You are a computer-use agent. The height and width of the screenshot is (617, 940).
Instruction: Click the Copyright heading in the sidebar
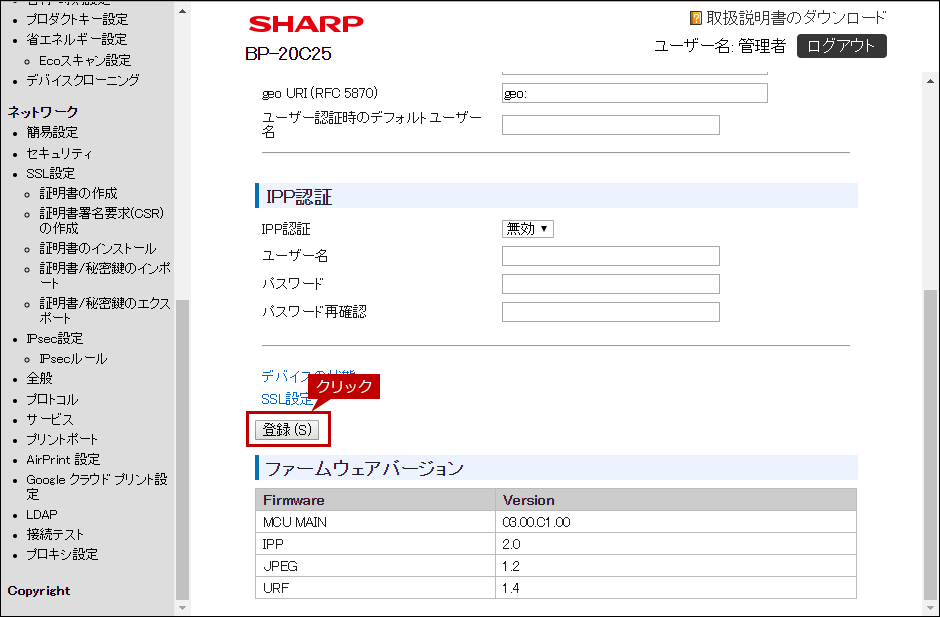click(39, 591)
